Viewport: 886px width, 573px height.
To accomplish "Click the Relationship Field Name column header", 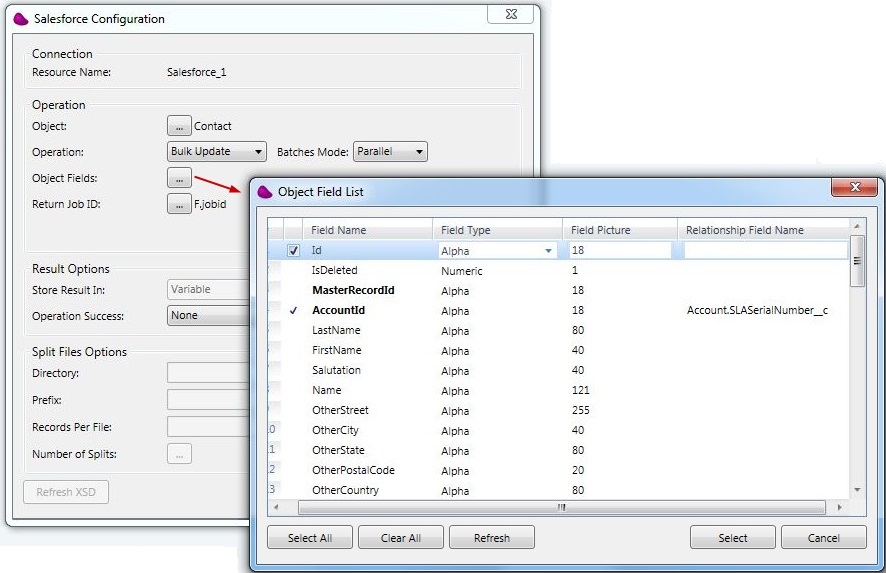I will pos(763,230).
